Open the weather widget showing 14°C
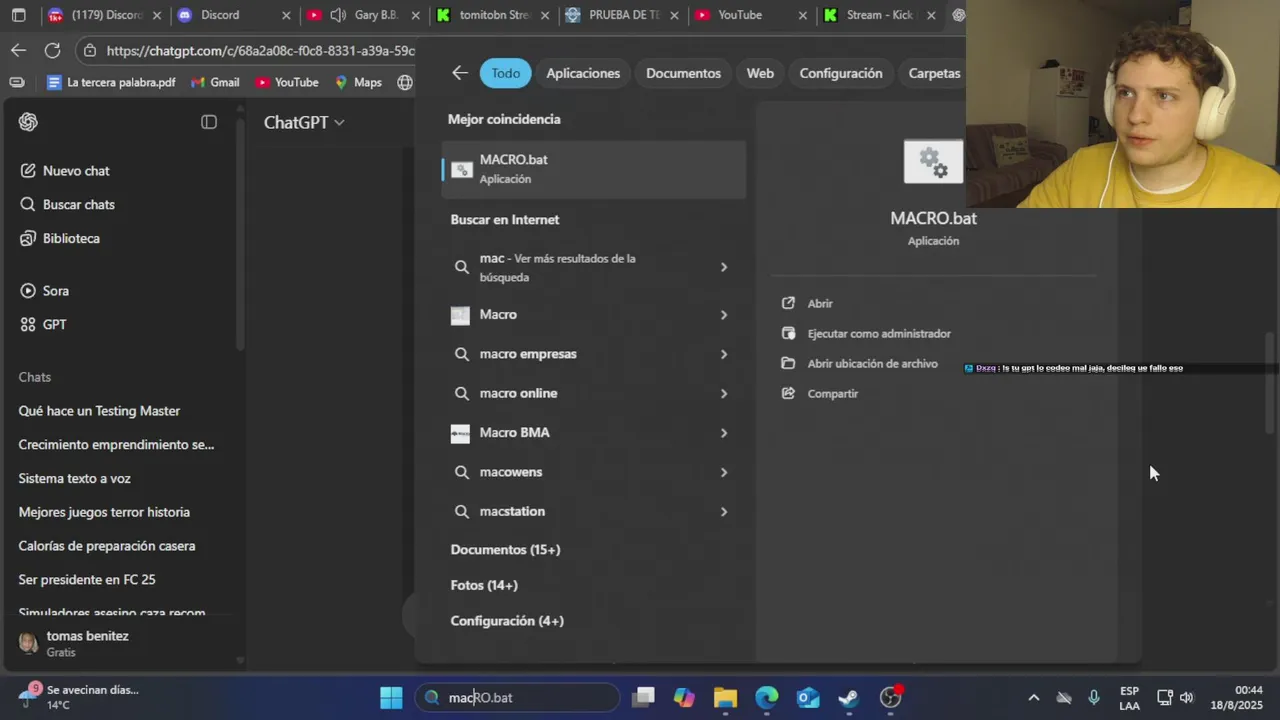The height and width of the screenshot is (720, 1280). point(78,697)
